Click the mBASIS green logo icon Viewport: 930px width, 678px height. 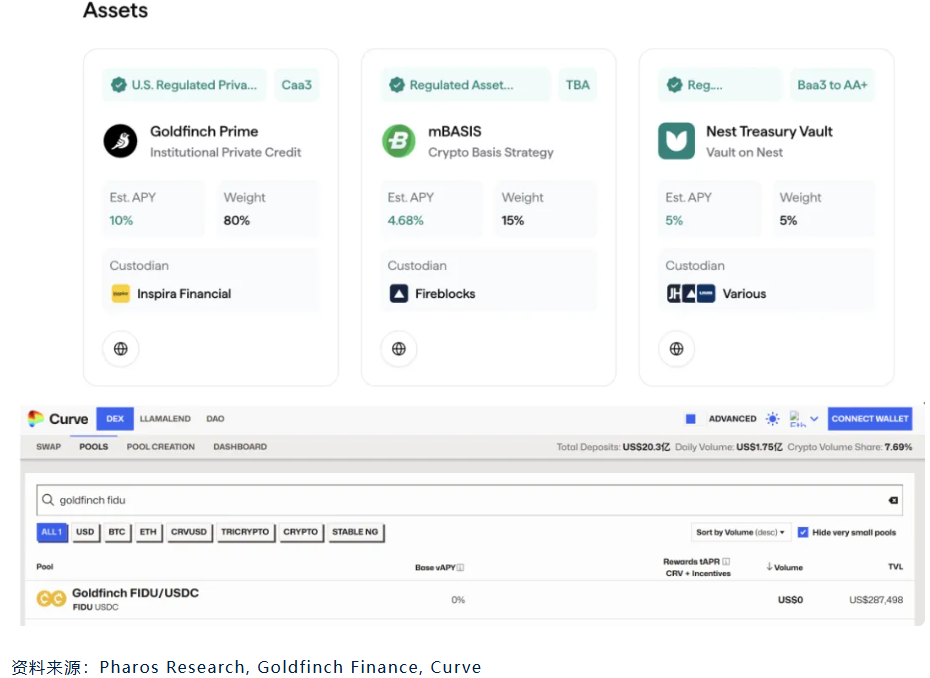click(x=398, y=141)
